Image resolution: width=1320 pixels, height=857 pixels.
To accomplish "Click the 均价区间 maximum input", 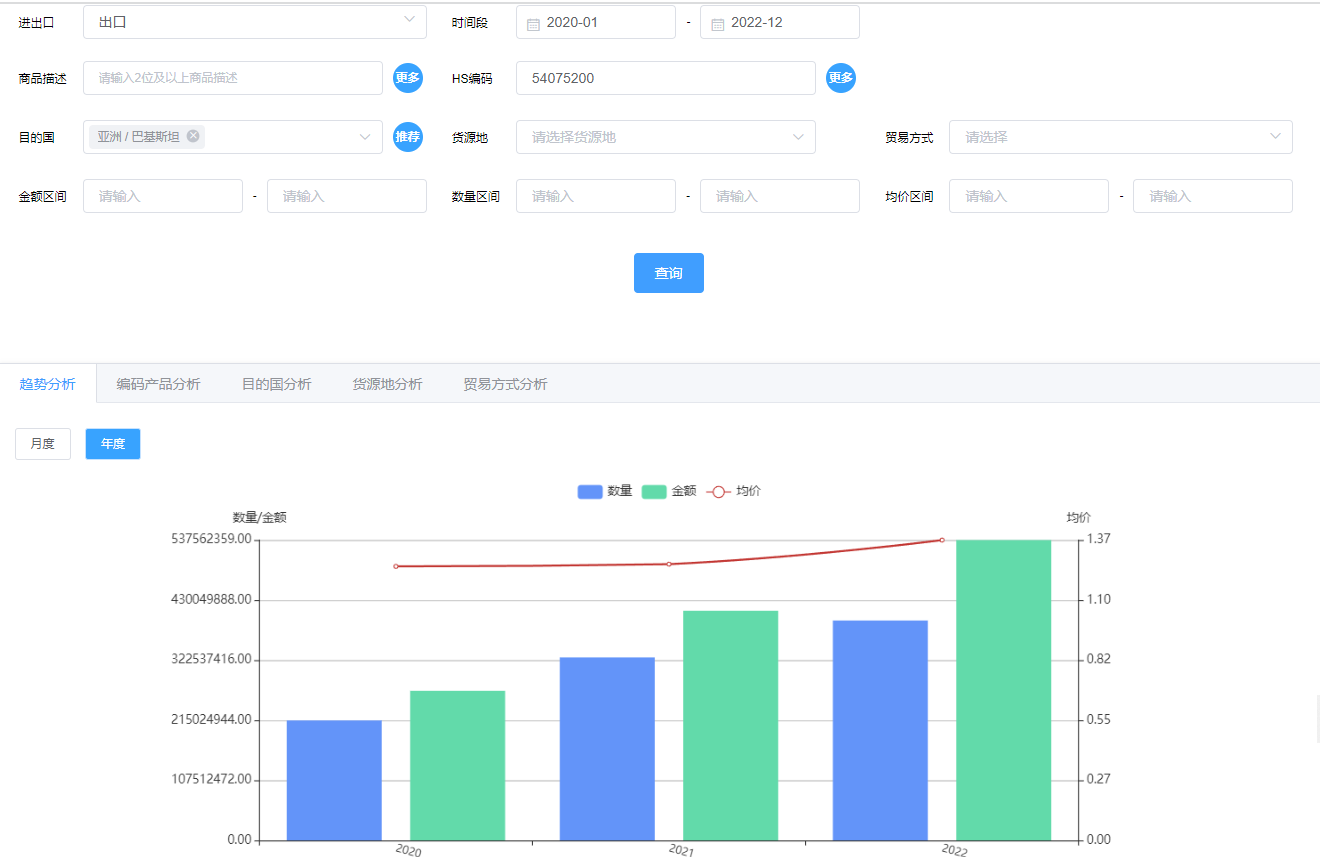I will [1213, 196].
